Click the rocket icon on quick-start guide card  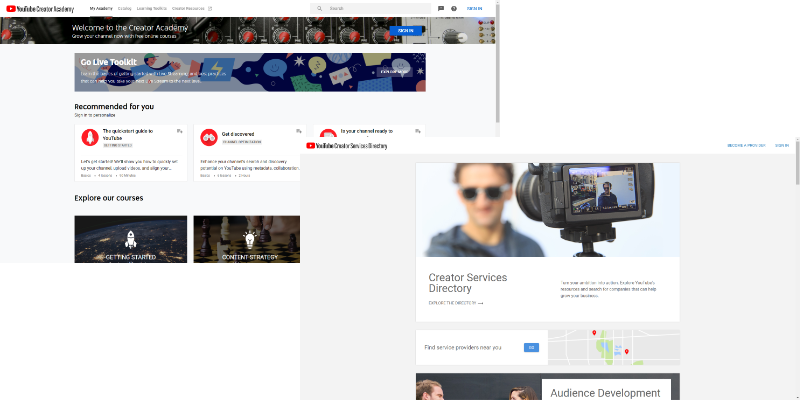tap(90, 137)
